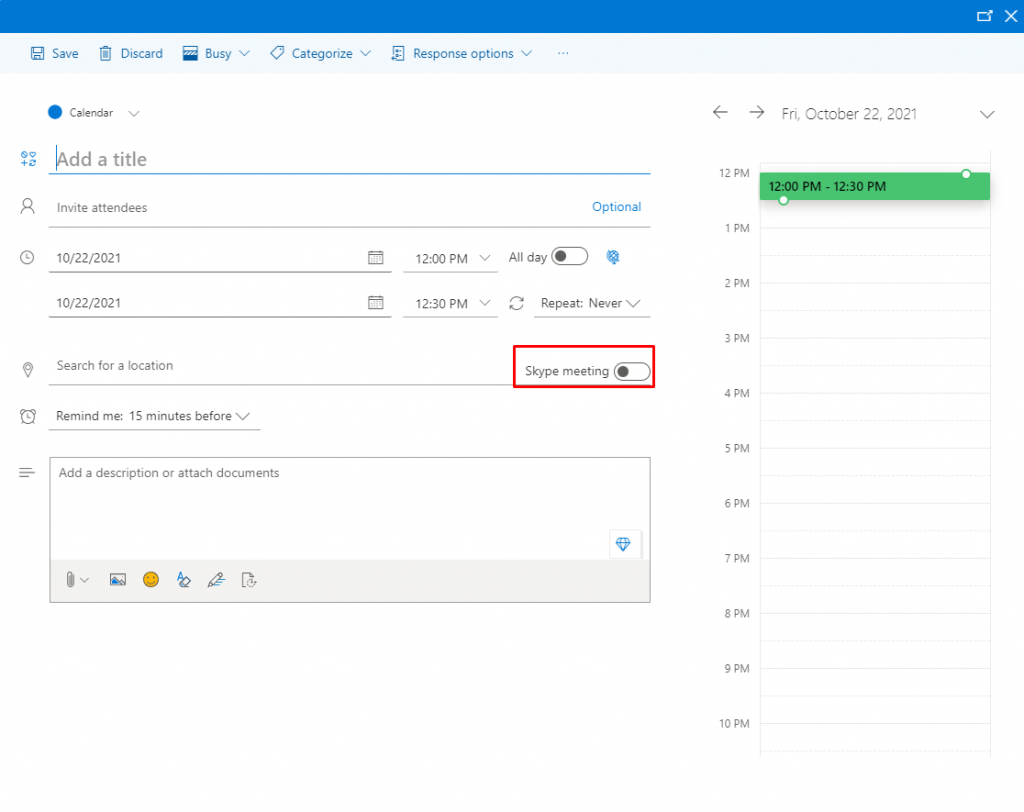
Task: Open the Repeat: Never dropdown
Action: point(592,304)
